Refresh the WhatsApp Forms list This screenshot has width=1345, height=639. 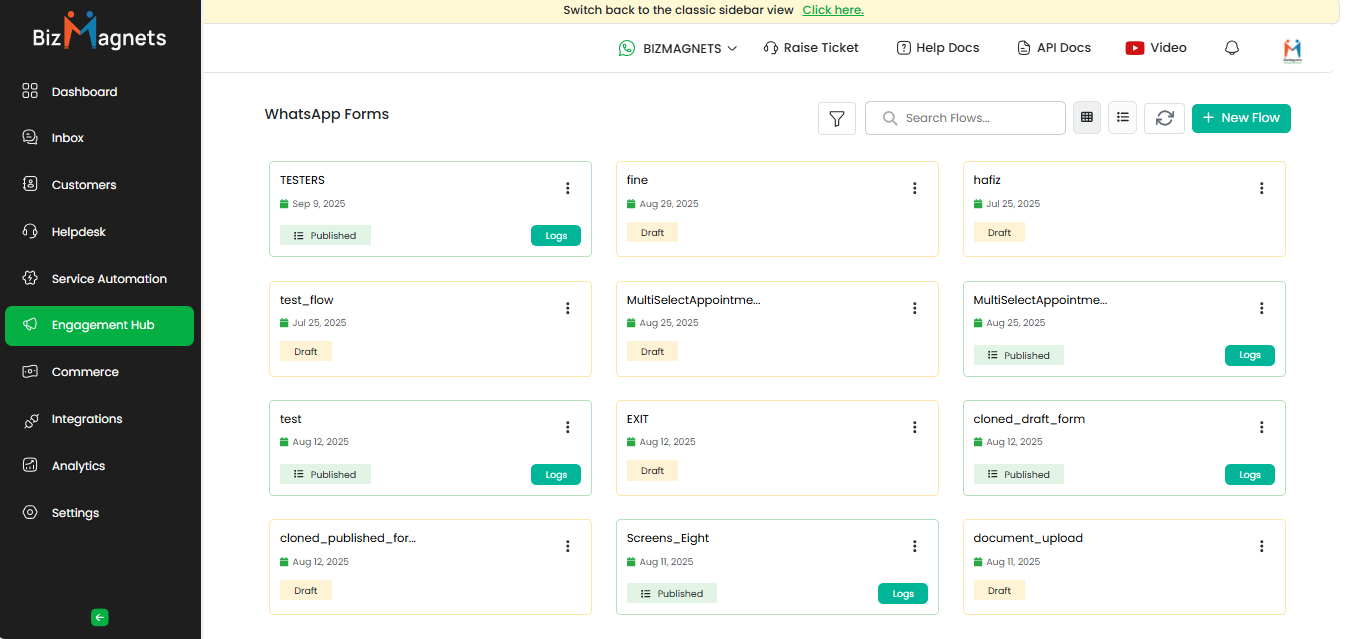tap(1164, 118)
